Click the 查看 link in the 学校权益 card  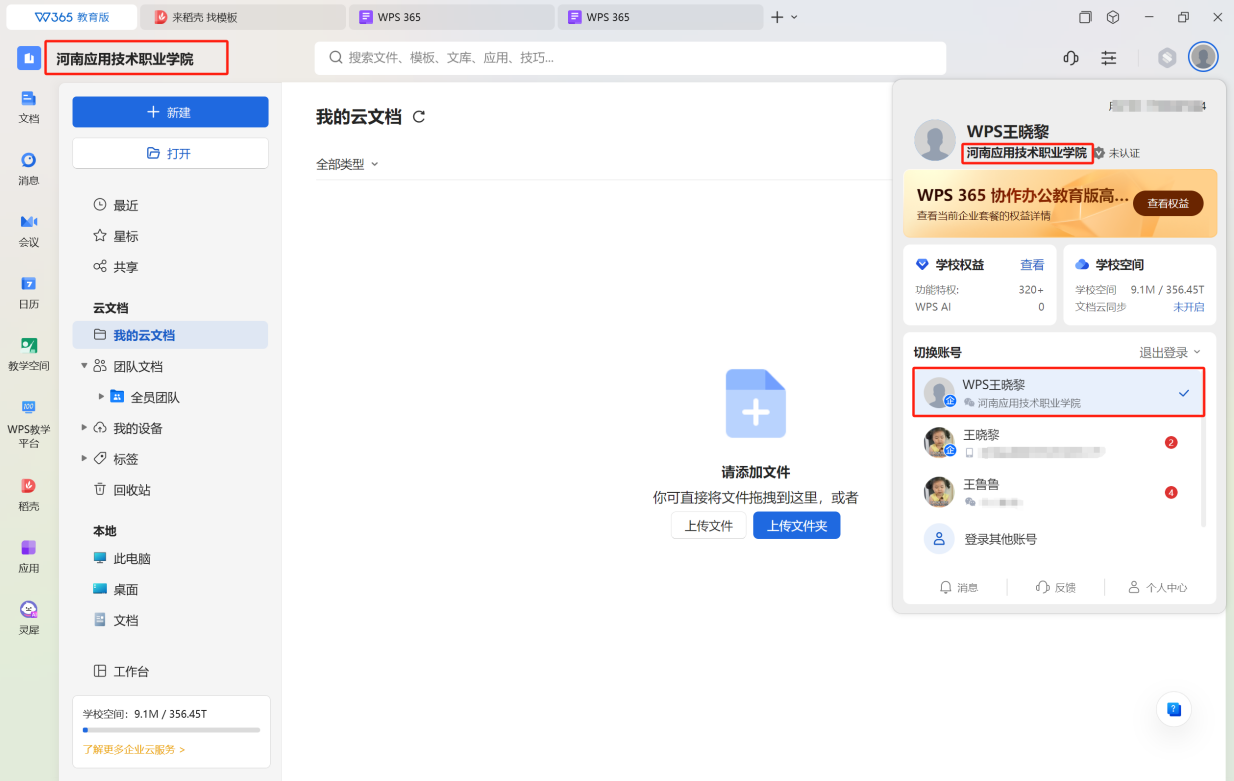[x=1032, y=265]
